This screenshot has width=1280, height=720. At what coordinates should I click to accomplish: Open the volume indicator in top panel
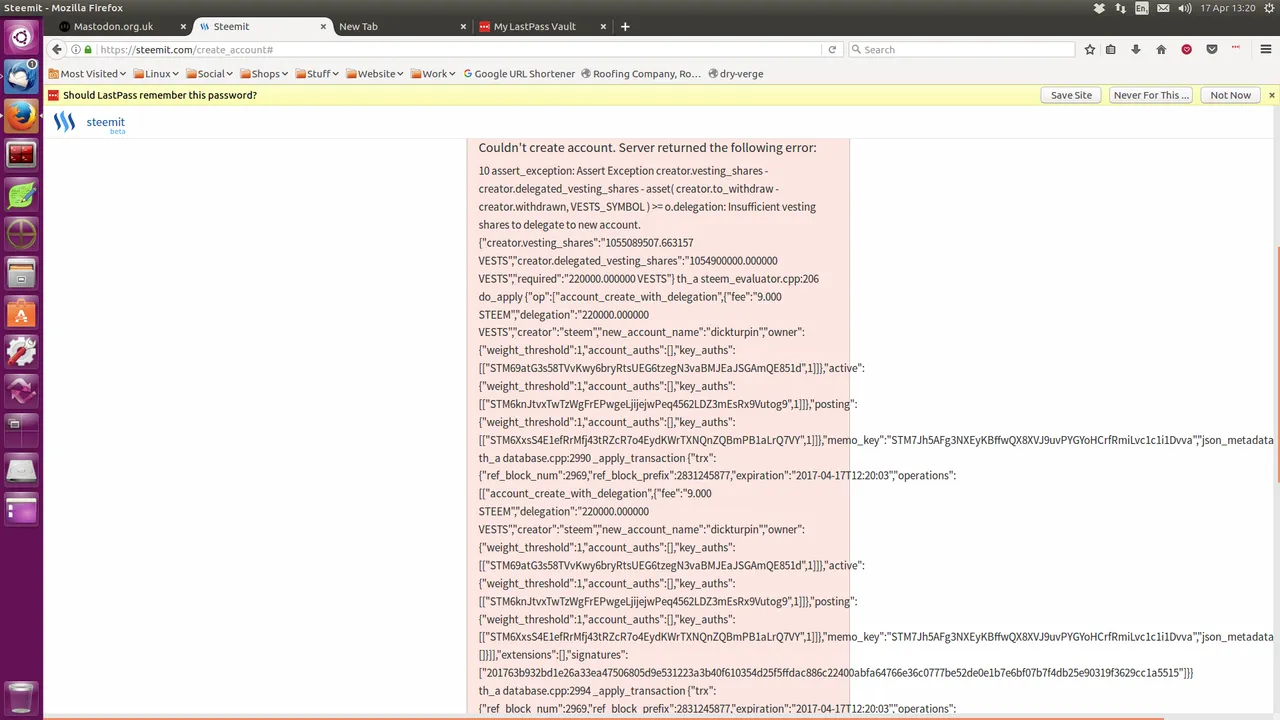coord(1185,8)
